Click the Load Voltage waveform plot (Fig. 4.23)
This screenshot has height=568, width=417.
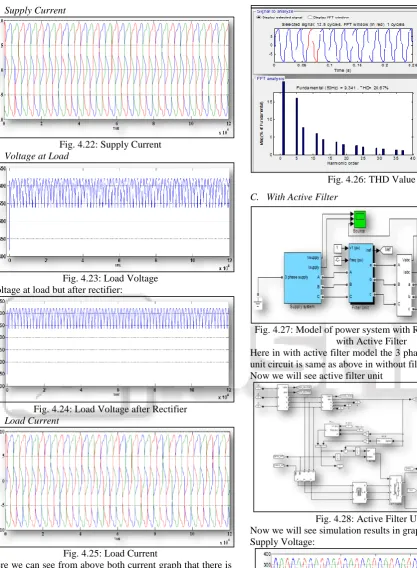click(119, 212)
